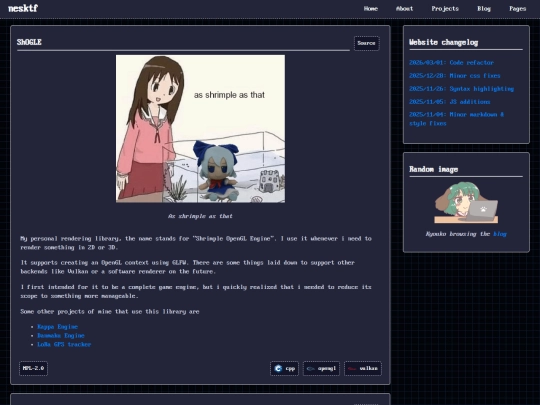Open the Kappa Engine project link

click(x=58, y=326)
